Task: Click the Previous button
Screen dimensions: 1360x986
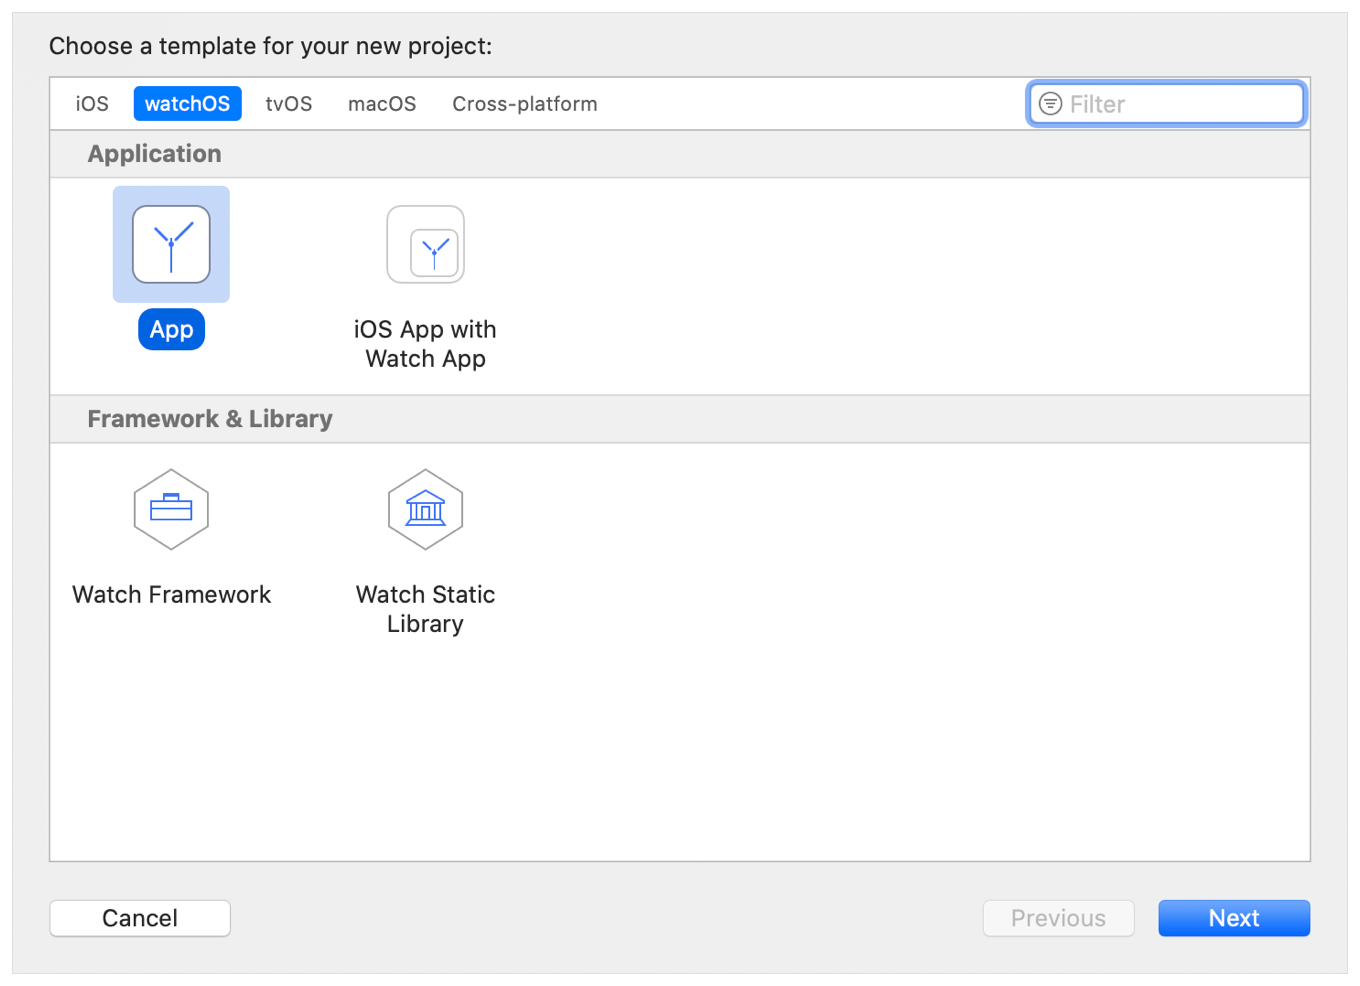Action: [1058, 918]
